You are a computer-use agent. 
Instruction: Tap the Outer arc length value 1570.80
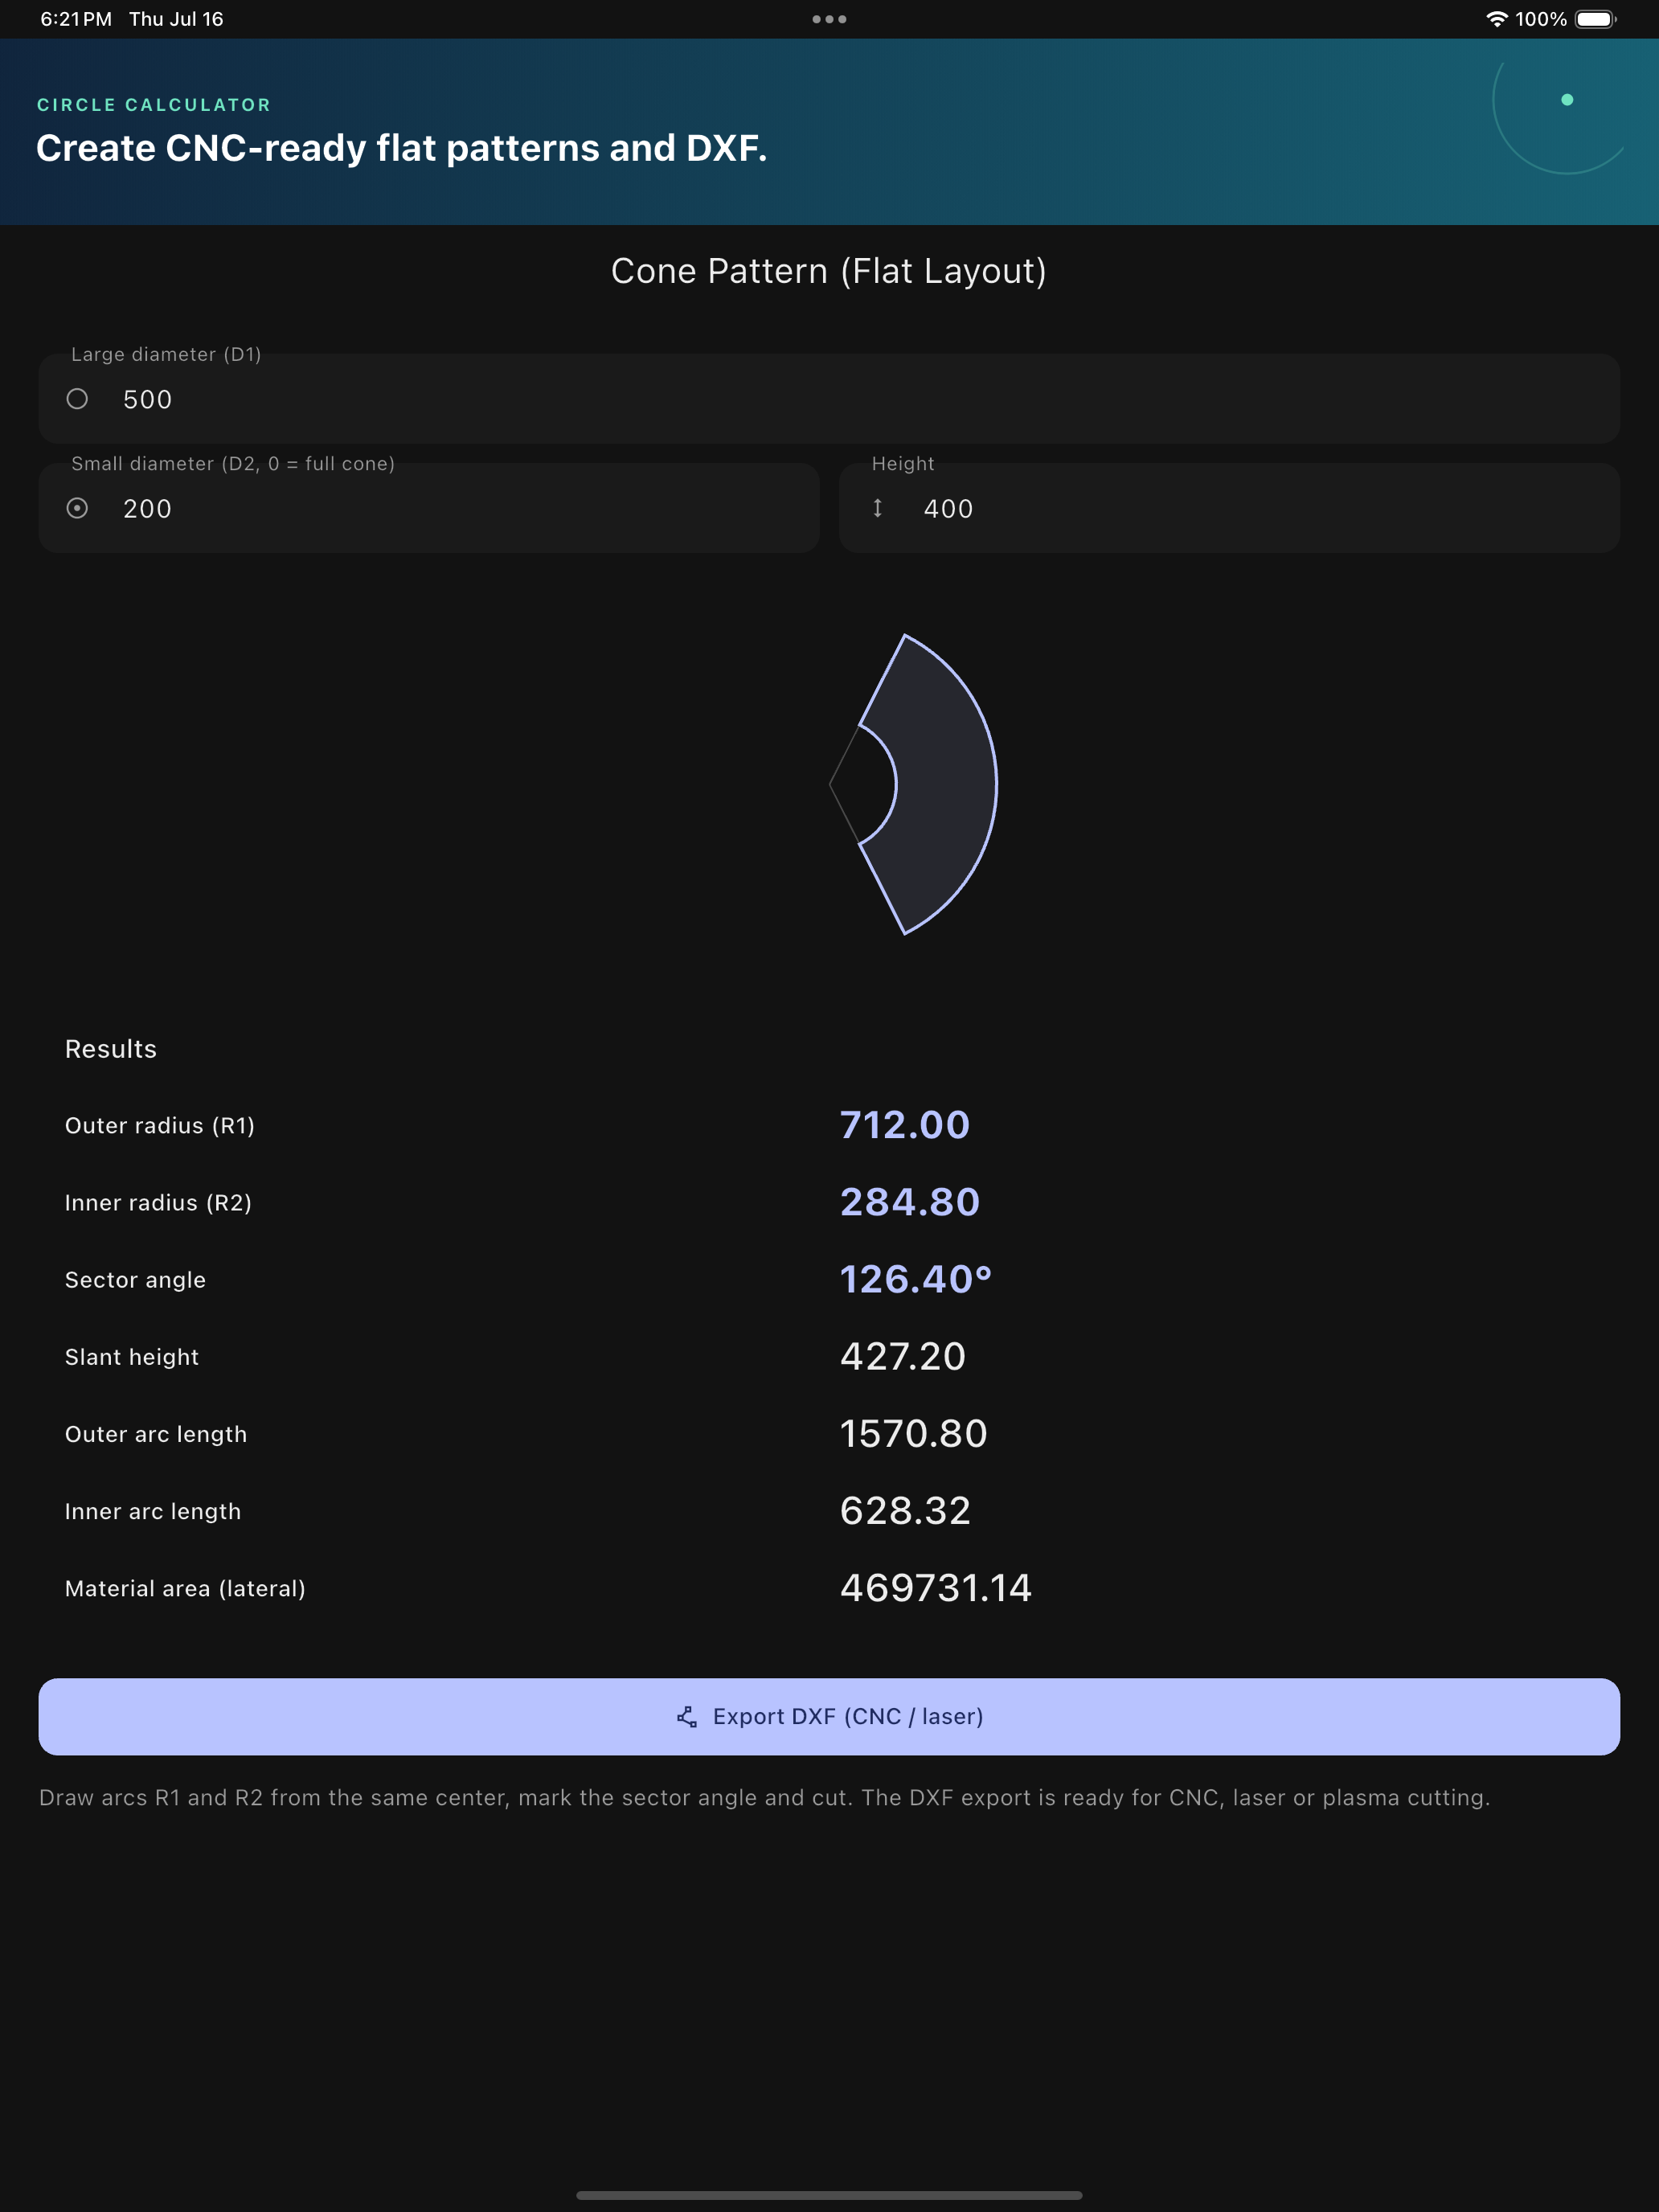[914, 1434]
